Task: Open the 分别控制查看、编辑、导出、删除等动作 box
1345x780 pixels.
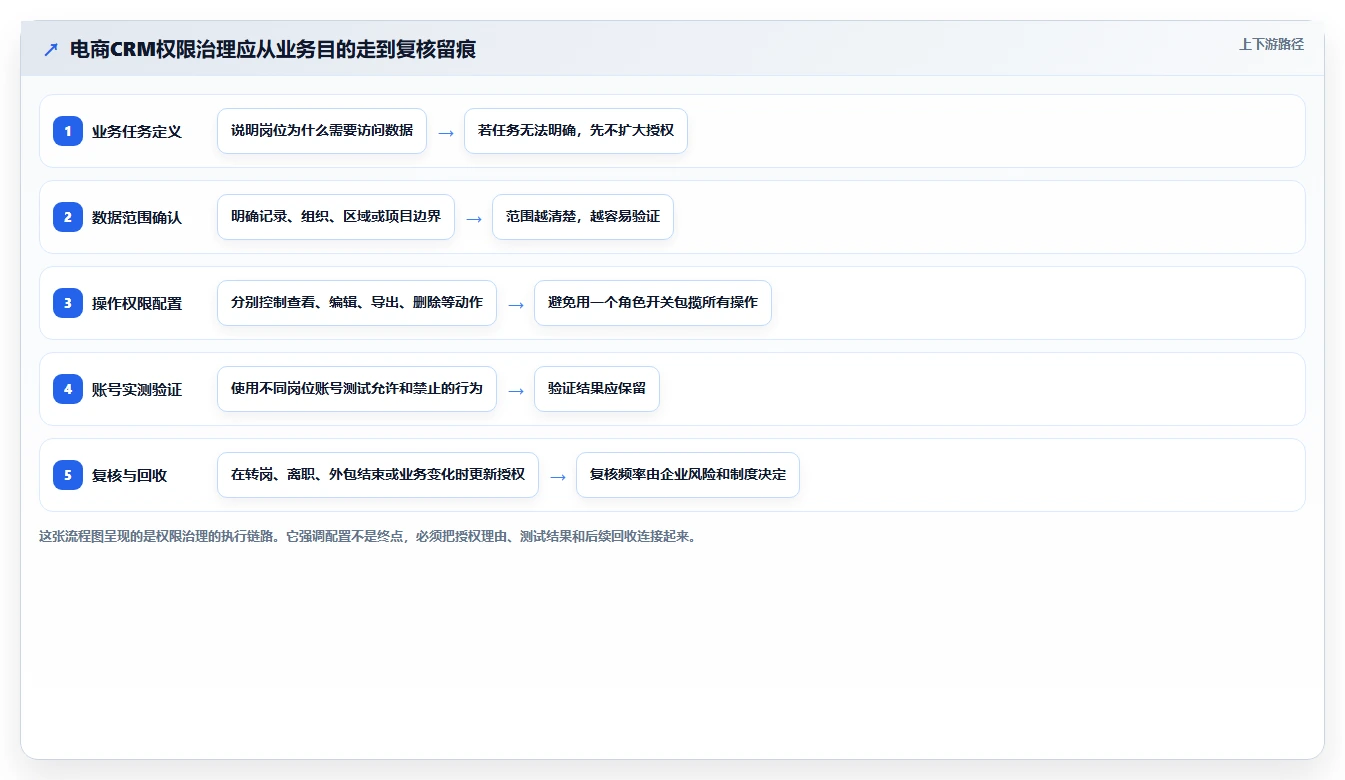Action: (357, 303)
